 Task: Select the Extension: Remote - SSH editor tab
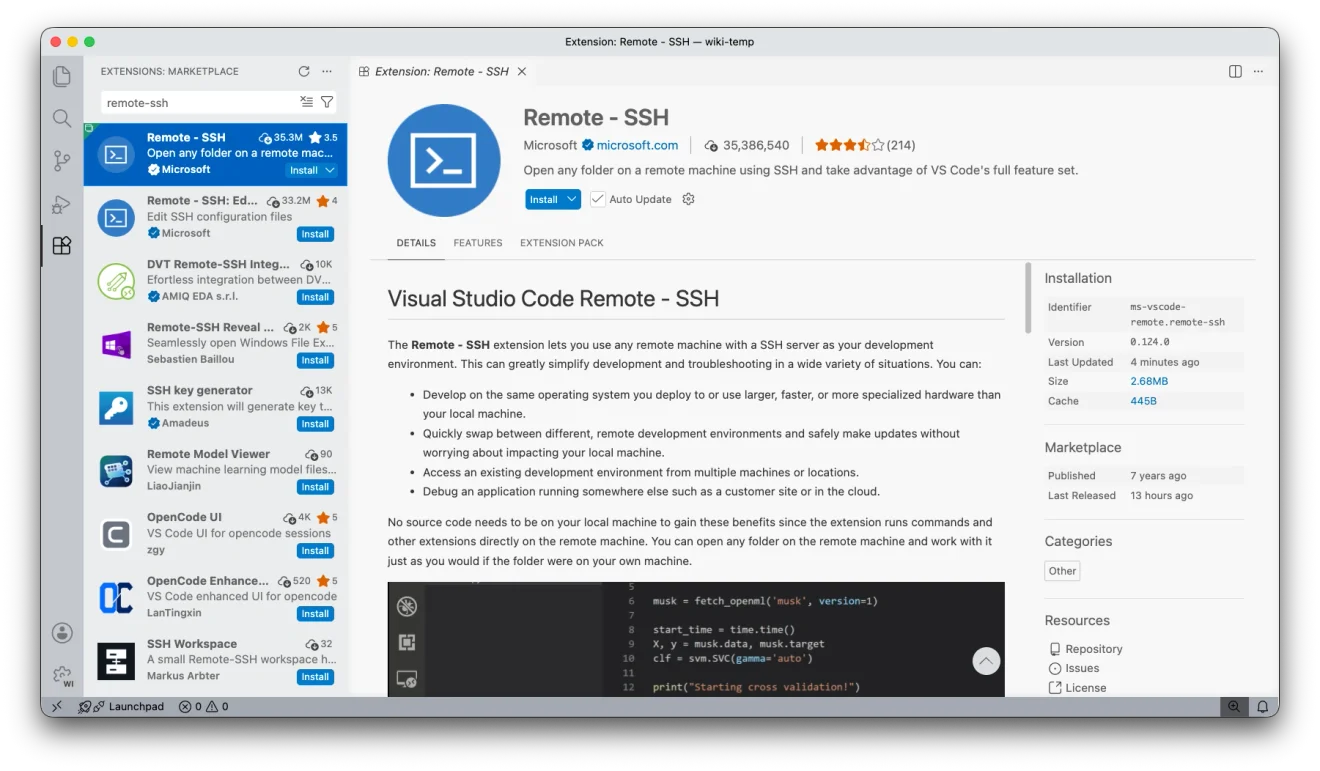(441, 71)
